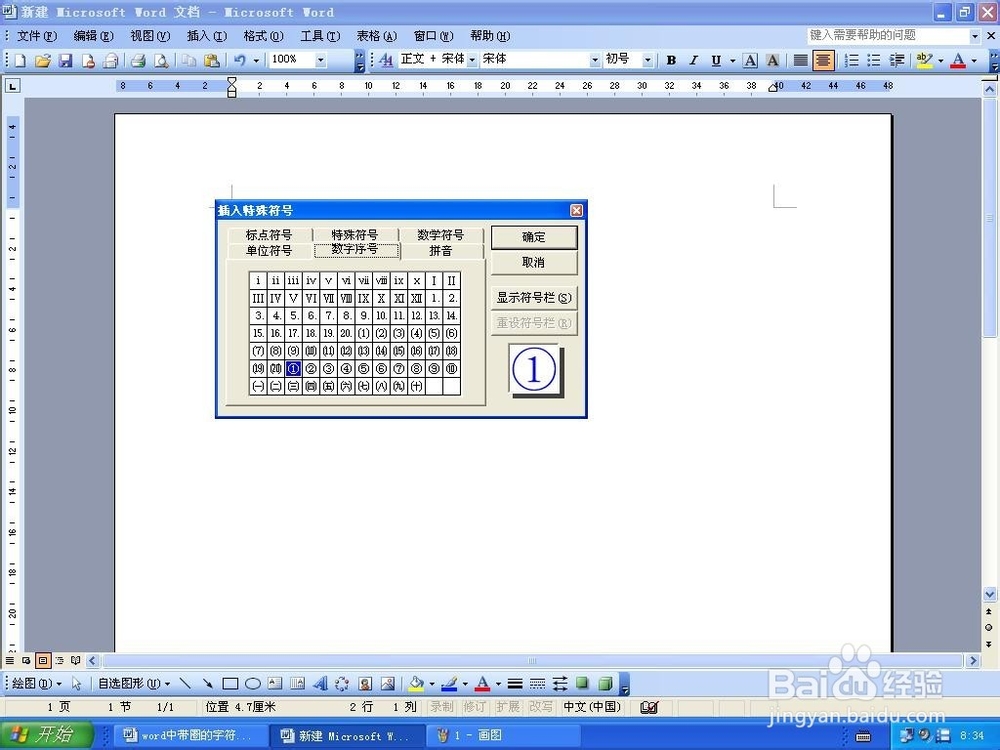Click the Paste clipboard icon
This screenshot has width=1000, height=750.
pos(211,61)
